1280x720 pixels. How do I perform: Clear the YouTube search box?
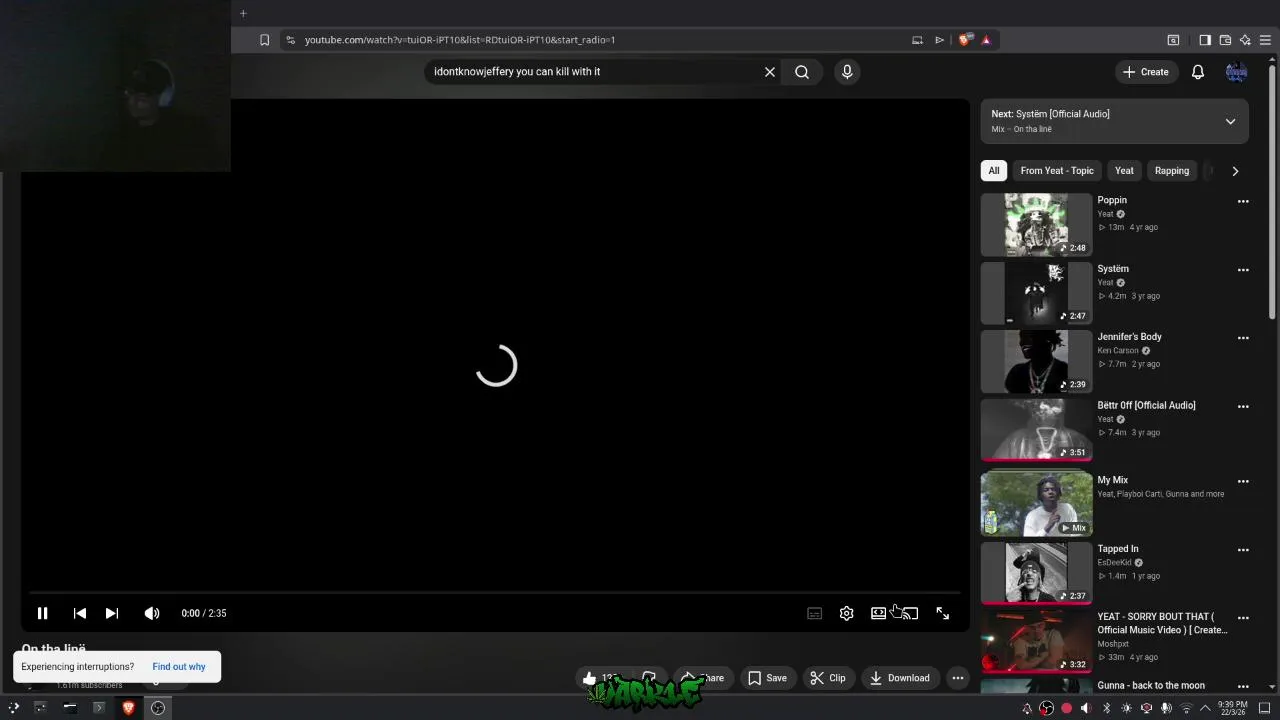coord(770,72)
